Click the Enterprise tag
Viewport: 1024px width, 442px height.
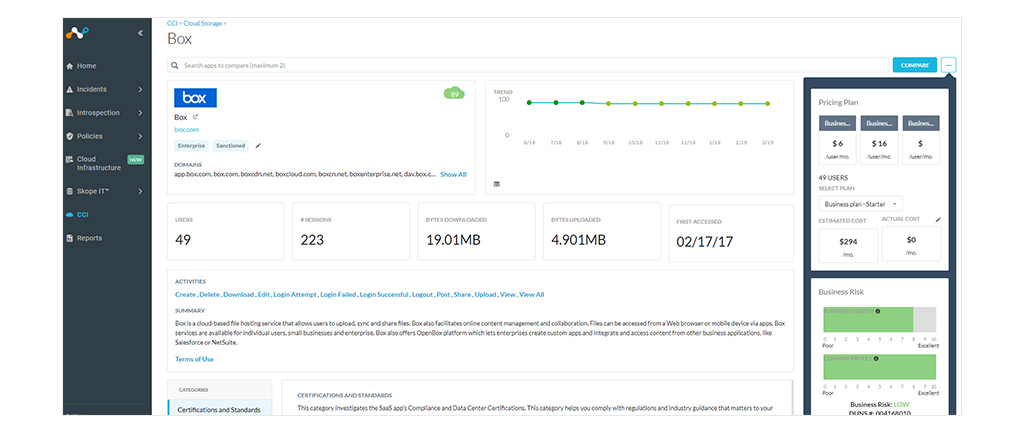[x=191, y=146]
